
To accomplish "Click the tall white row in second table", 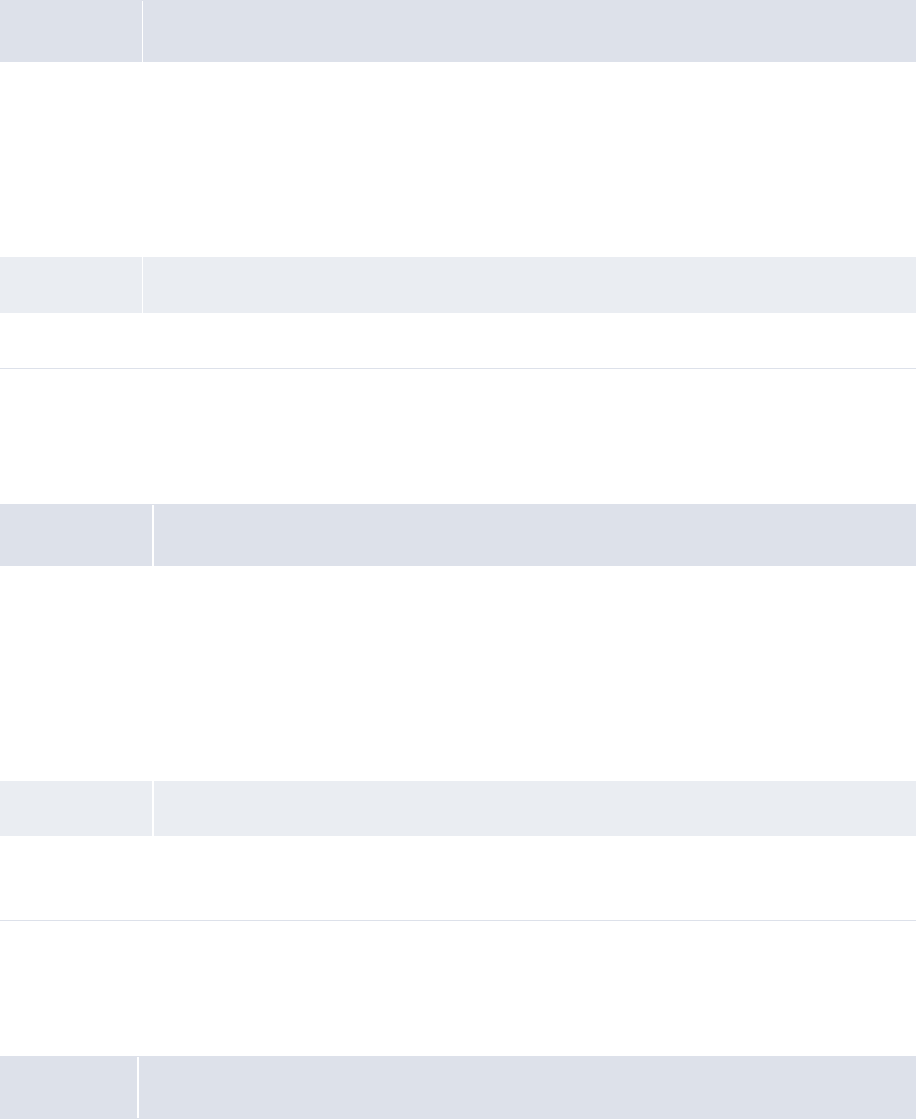I will pos(458,673).
